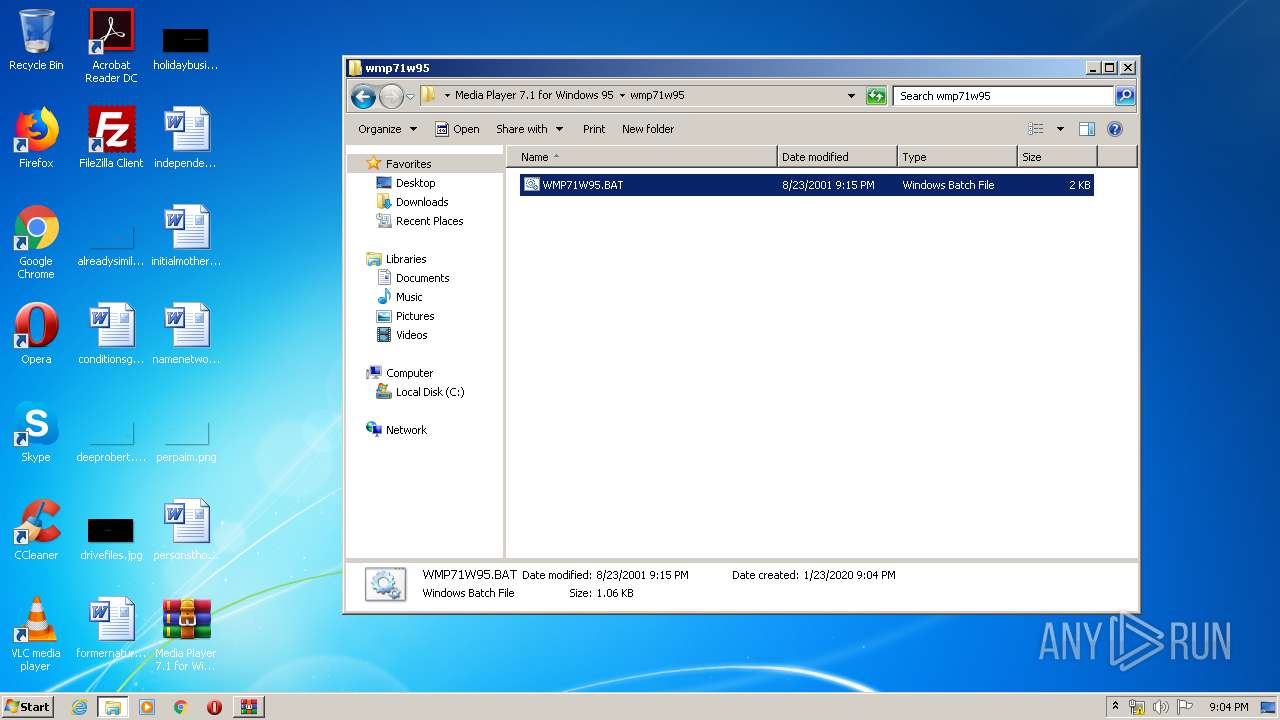Open Internet Explorer from the taskbar
Image resolution: width=1280 pixels, height=720 pixels.
(79, 707)
